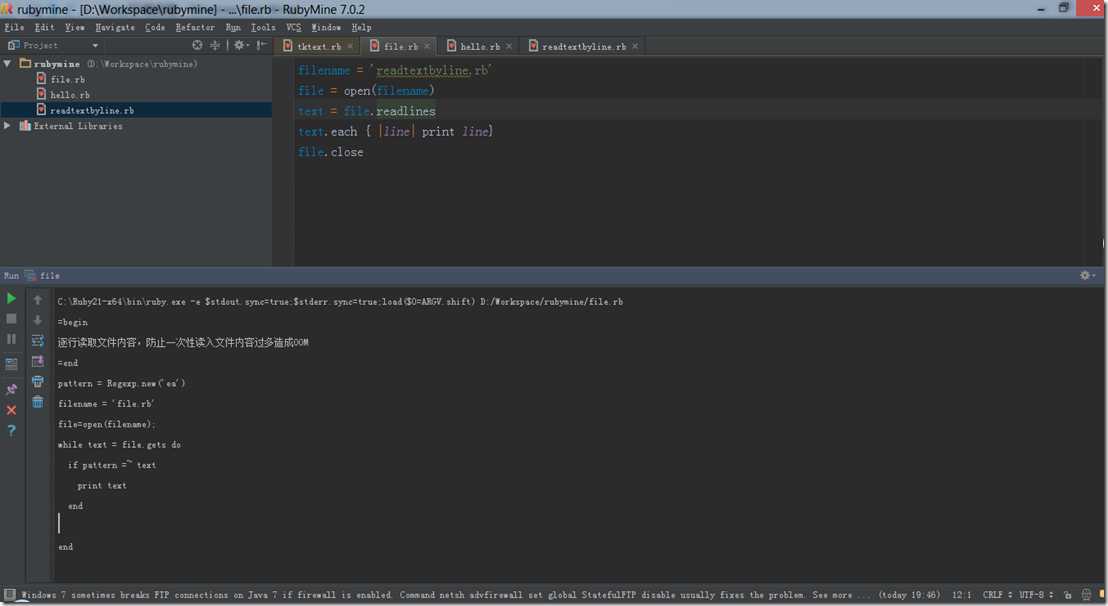Pin the Run tab icon

click(11, 389)
